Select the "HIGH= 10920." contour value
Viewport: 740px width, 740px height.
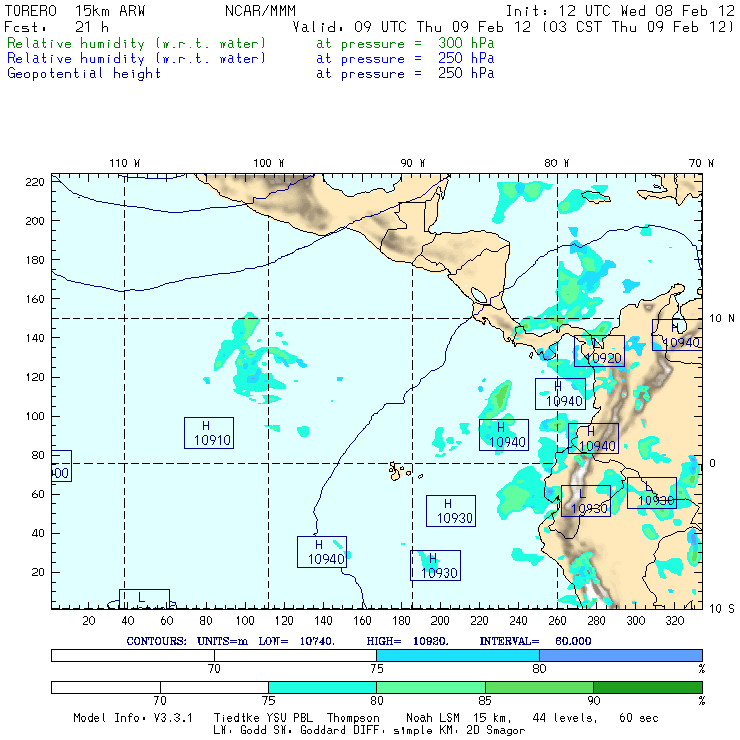[408, 641]
